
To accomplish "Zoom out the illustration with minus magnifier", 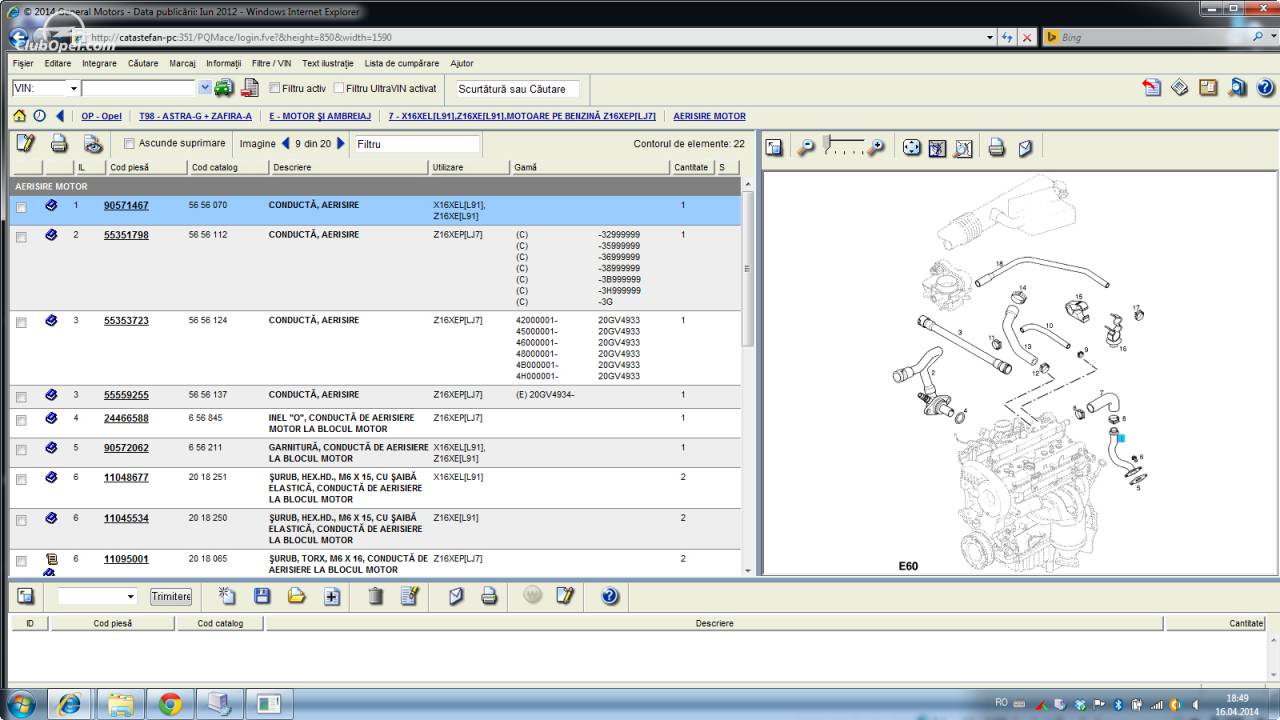I will [x=806, y=148].
